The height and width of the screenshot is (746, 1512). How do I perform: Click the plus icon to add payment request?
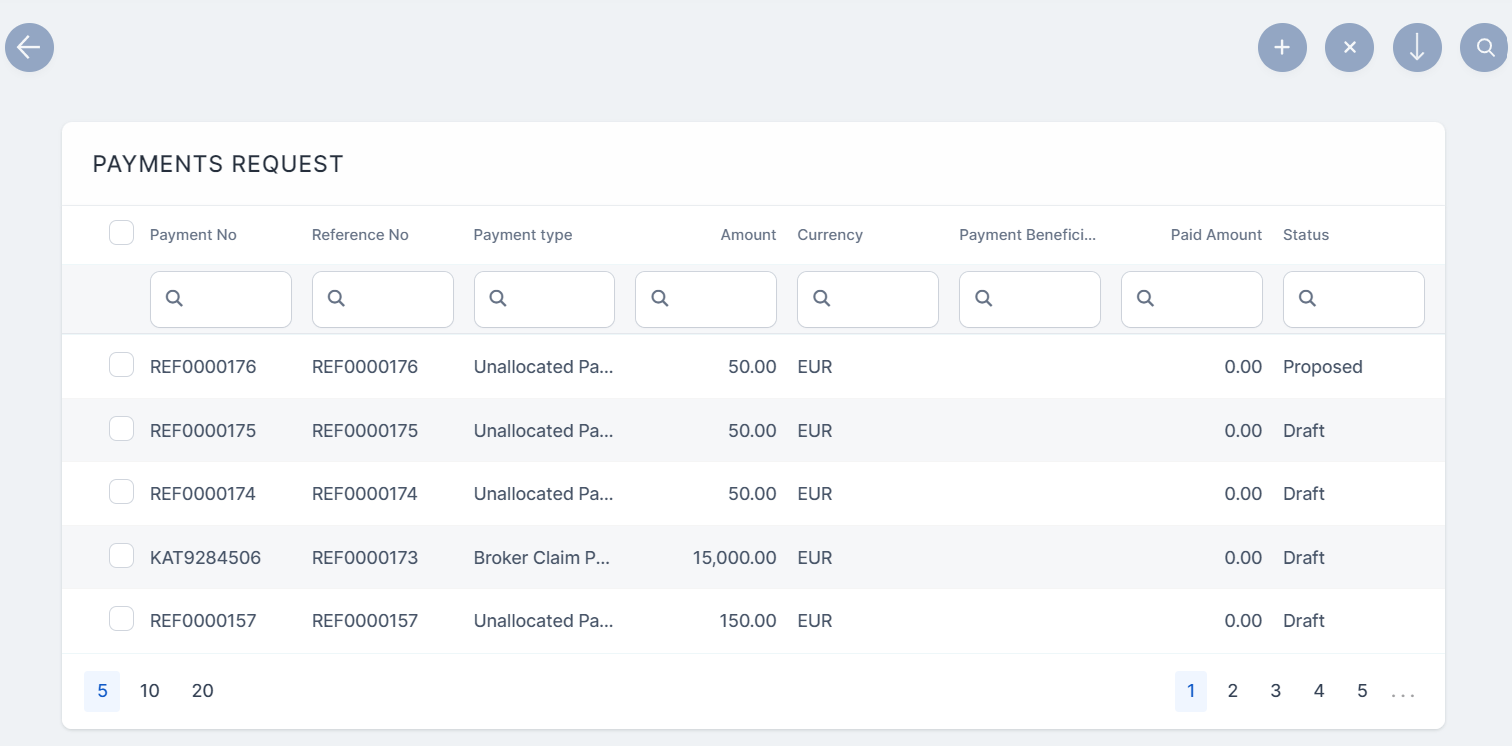(x=1282, y=48)
